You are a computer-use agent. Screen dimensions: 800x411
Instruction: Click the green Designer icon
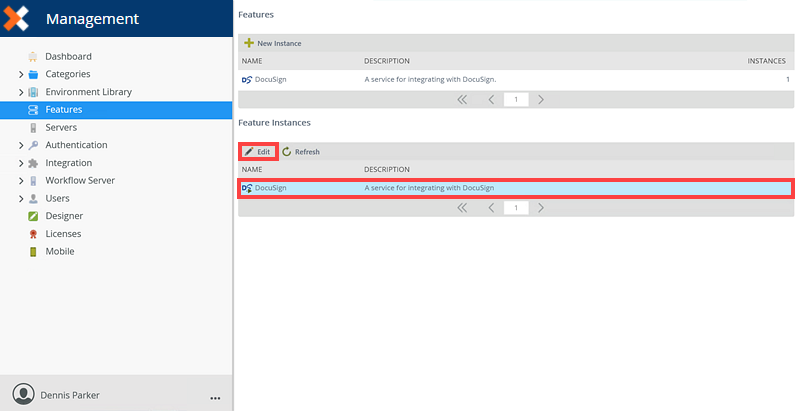click(x=33, y=216)
